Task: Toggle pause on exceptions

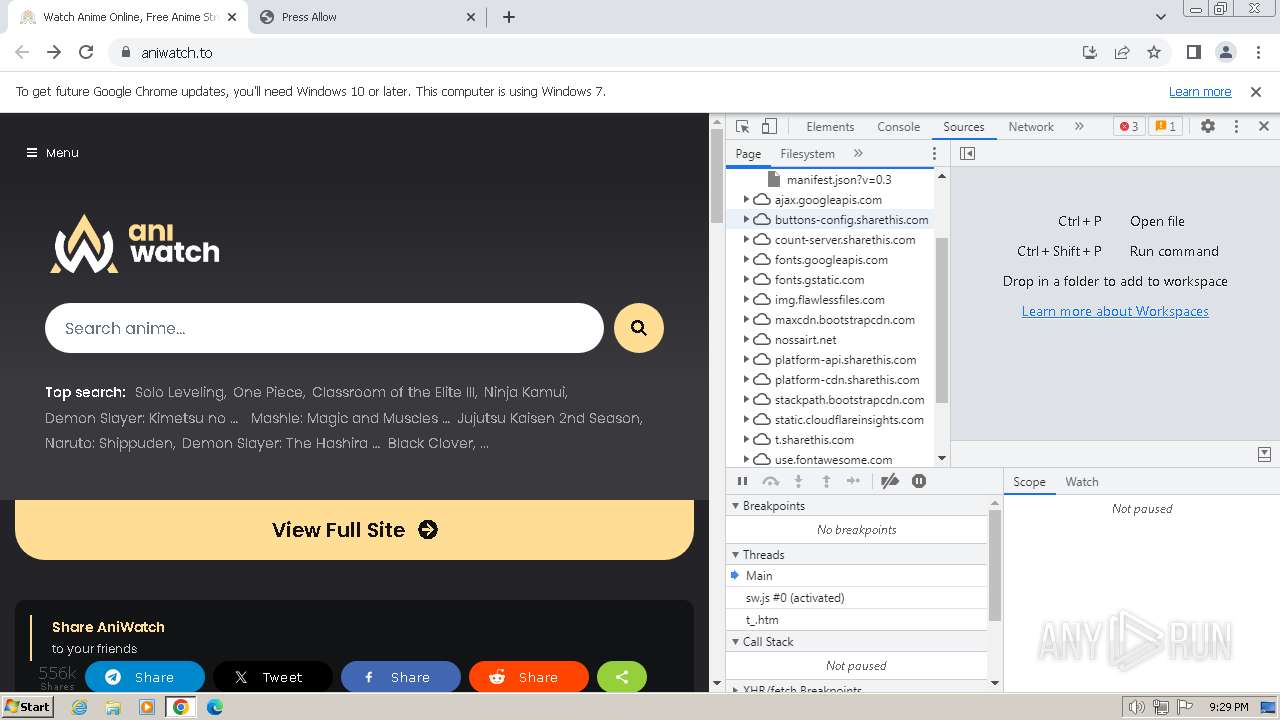Action: click(x=919, y=482)
